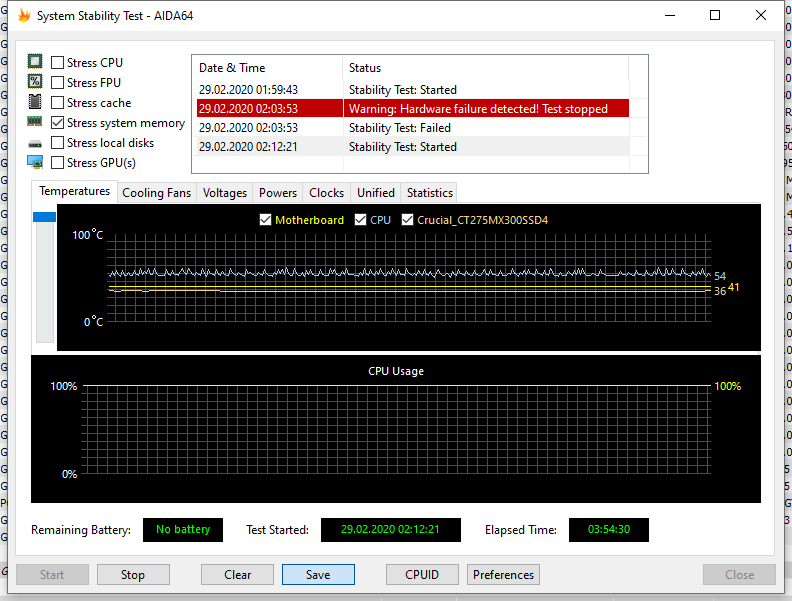Select the 'Stability Test: Failed' log row
Screen dimensions: 792x601
[413, 128]
